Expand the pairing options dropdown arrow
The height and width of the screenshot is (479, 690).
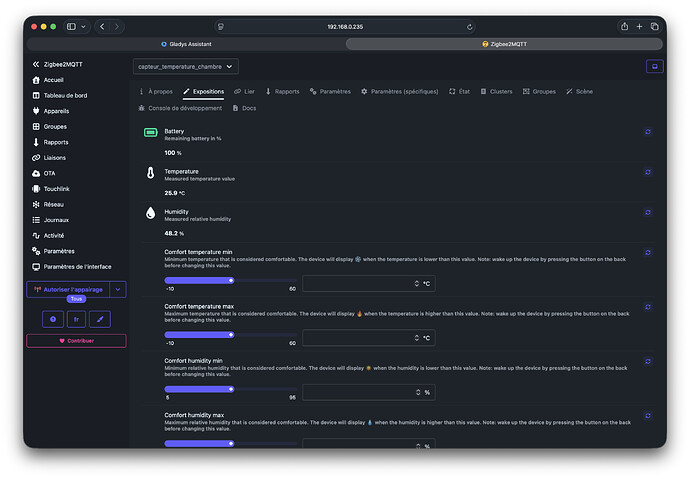118,289
